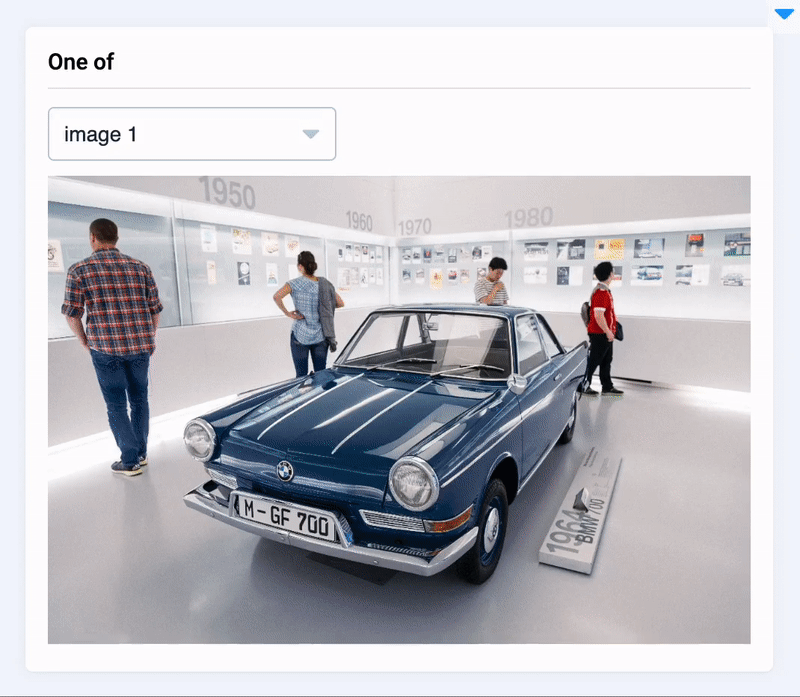Image resolution: width=800 pixels, height=697 pixels.
Task: Click the blue collapse arrow at top right
Action: pos(784,14)
